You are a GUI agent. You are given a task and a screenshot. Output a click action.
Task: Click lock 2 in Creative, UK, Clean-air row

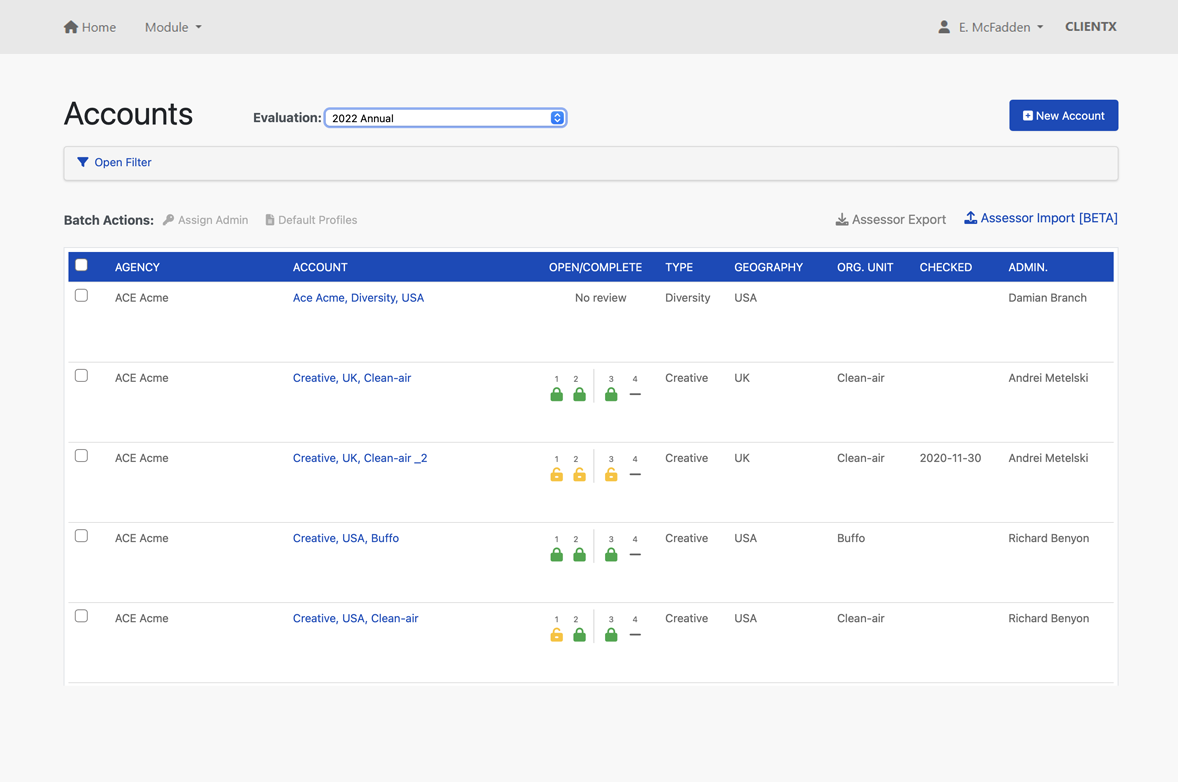pyautogui.click(x=579, y=394)
